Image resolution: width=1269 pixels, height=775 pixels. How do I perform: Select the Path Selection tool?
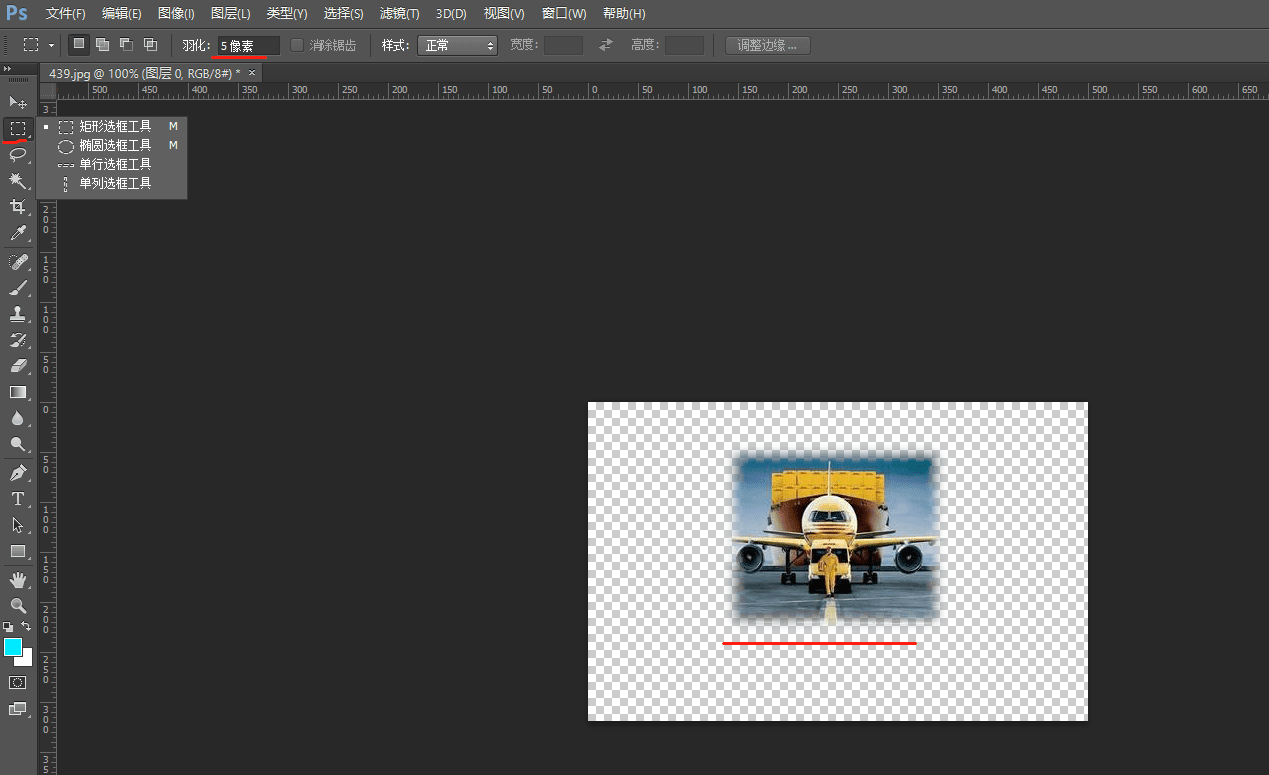(18, 525)
